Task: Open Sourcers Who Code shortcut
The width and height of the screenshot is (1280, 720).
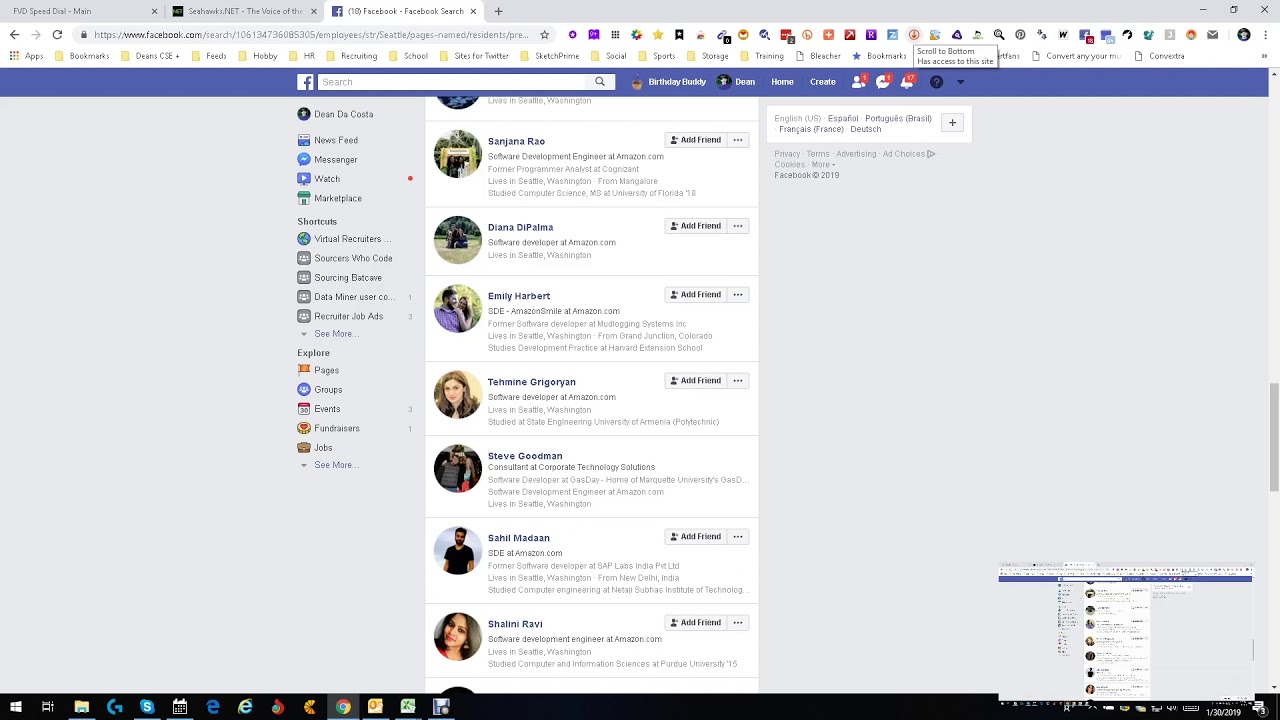Action: tap(345, 258)
